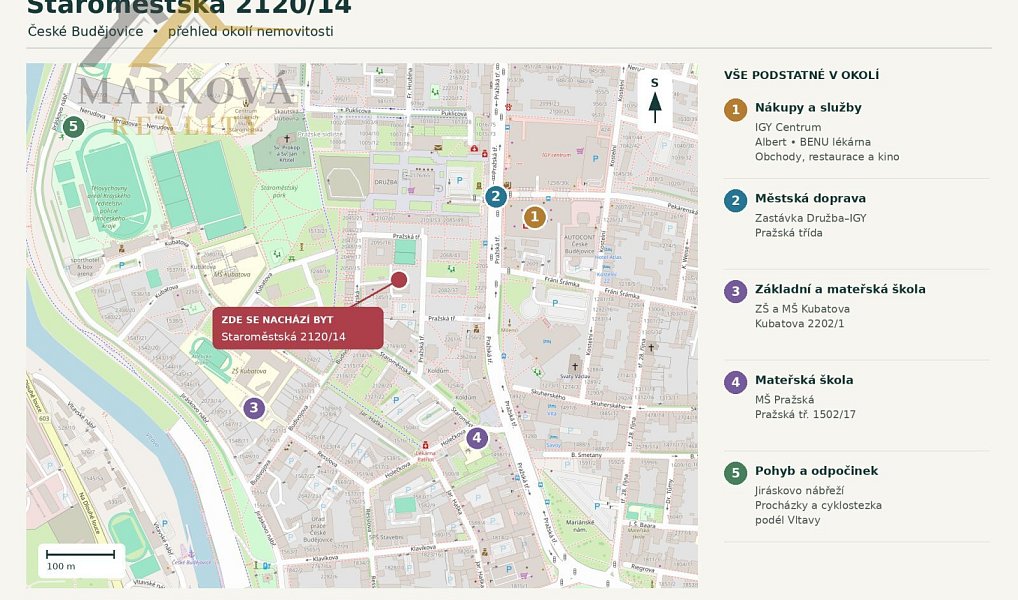Image resolution: width=1018 pixels, height=600 pixels.
Task: Click the Staroměstský park label on the map
Action: [279, 191]
